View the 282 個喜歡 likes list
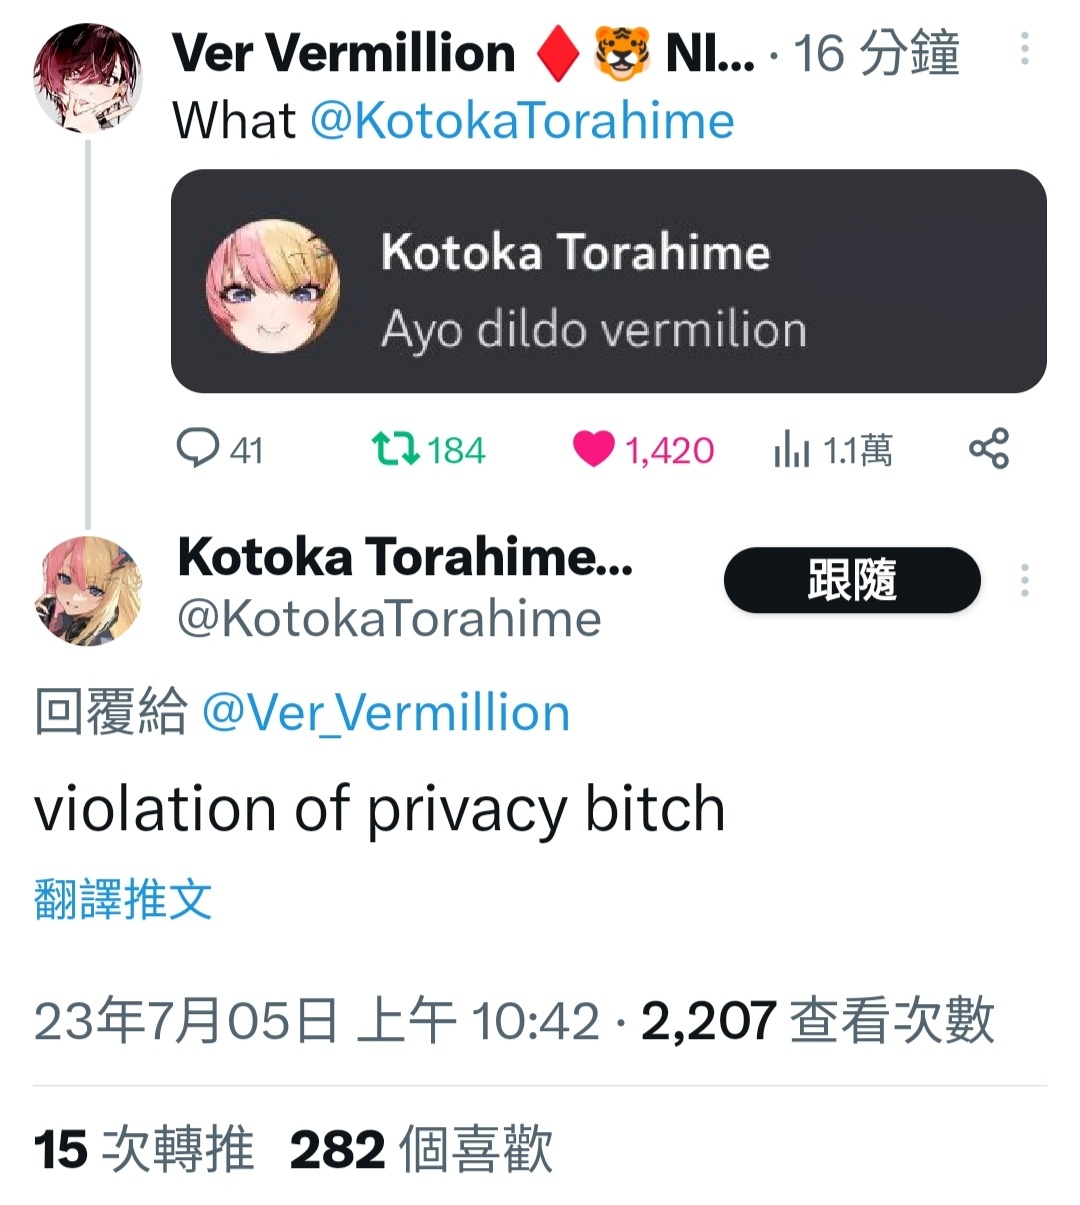Image resolution: width=1080 pixels, height=1205 pixels. click(x=421, y=1149)
